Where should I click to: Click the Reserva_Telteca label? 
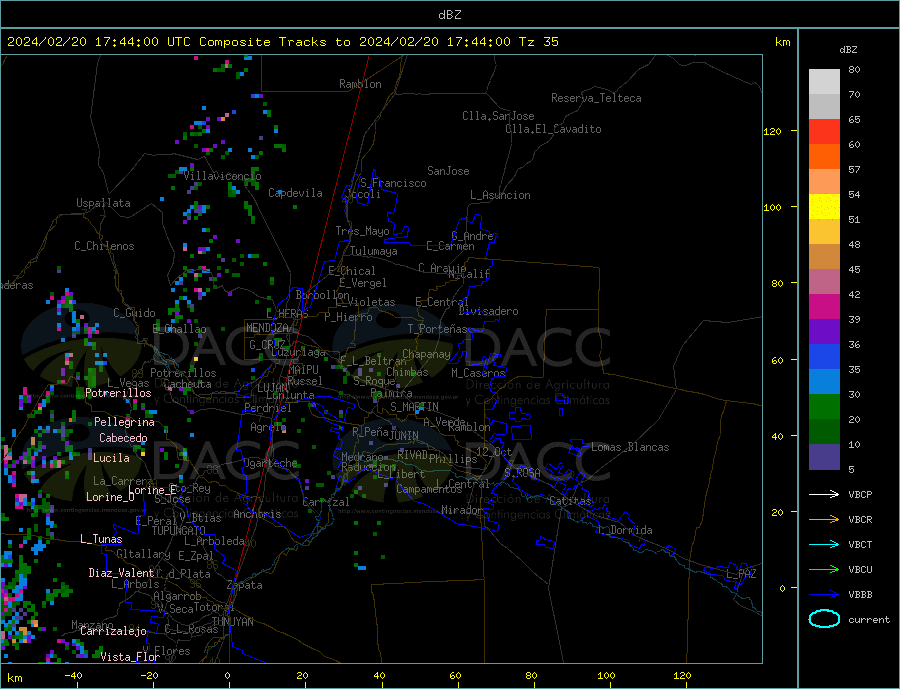pyautogui.click(x=596, y=98)
